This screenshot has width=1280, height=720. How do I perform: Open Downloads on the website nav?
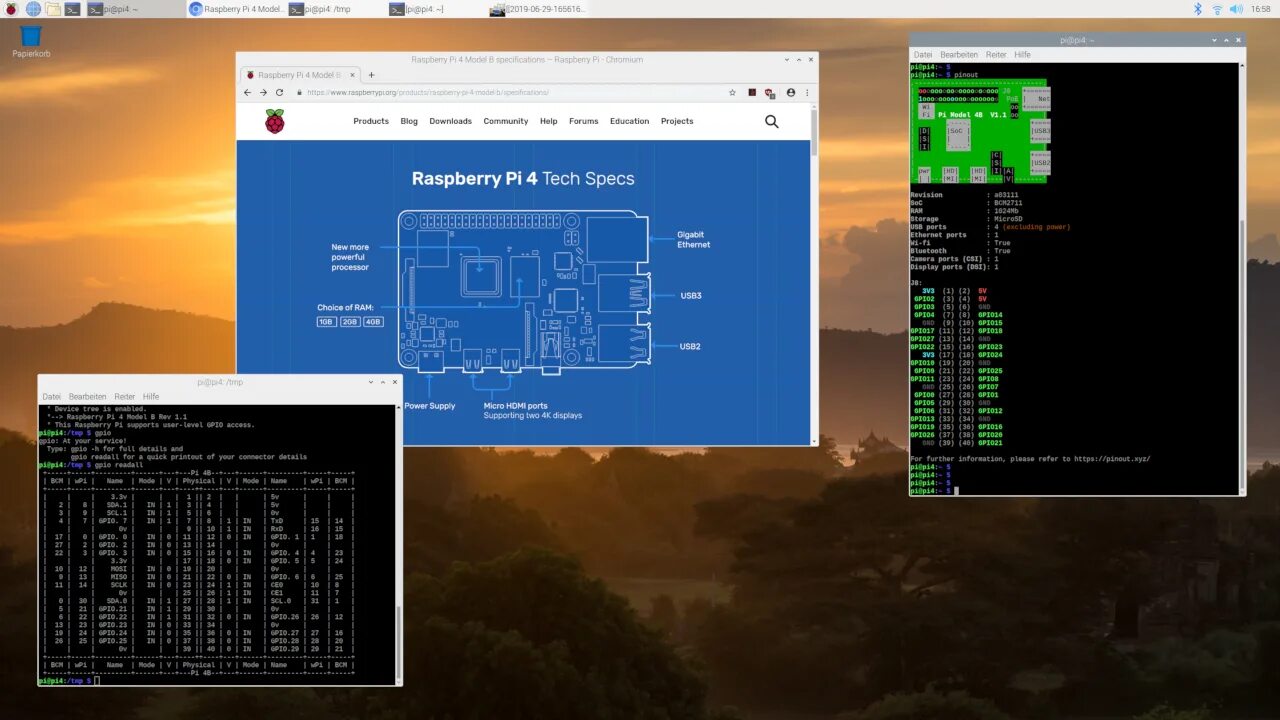point(451,121)
